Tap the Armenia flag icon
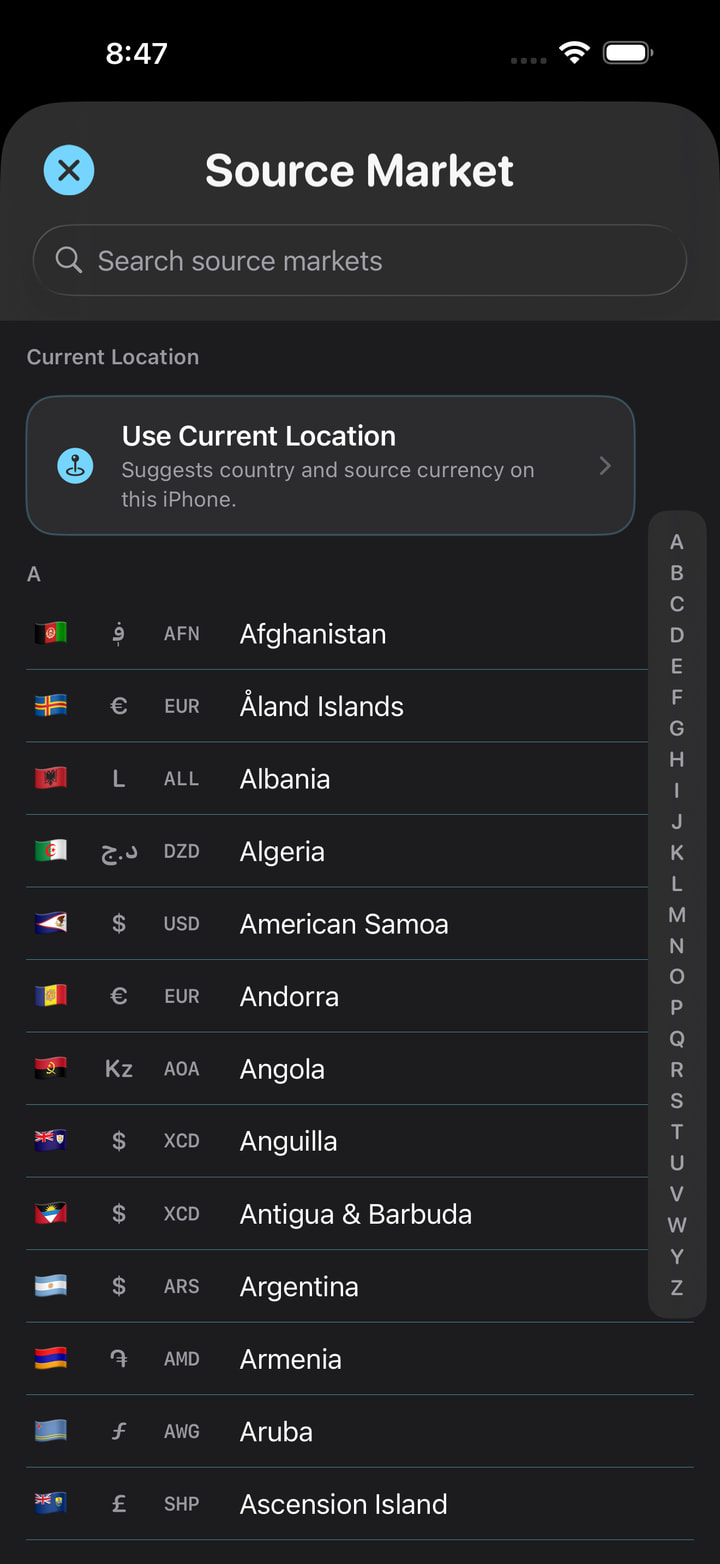Image resolution: width=720 pixels, height=1564 pixels. pos(51,1358)
